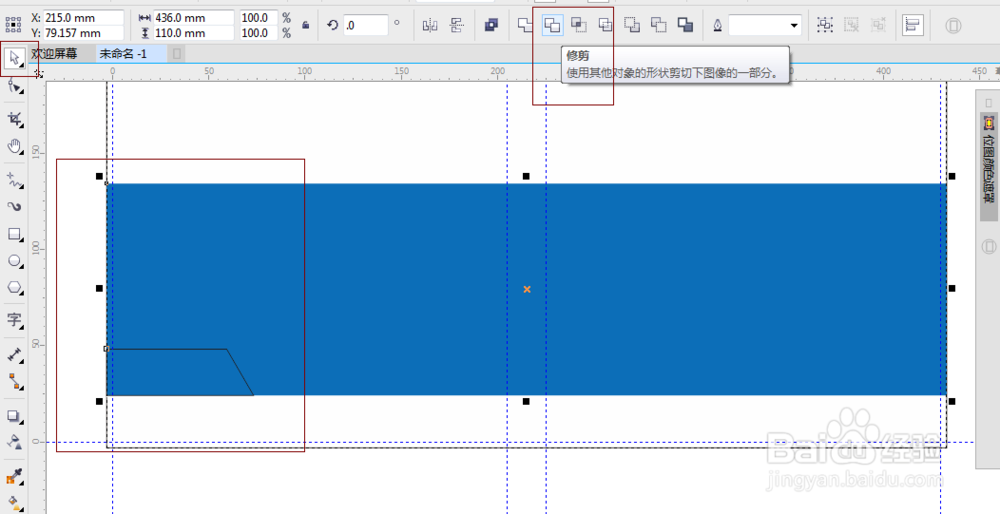
Task: Select the Drop Shadow tool
Action: [14, 416]
